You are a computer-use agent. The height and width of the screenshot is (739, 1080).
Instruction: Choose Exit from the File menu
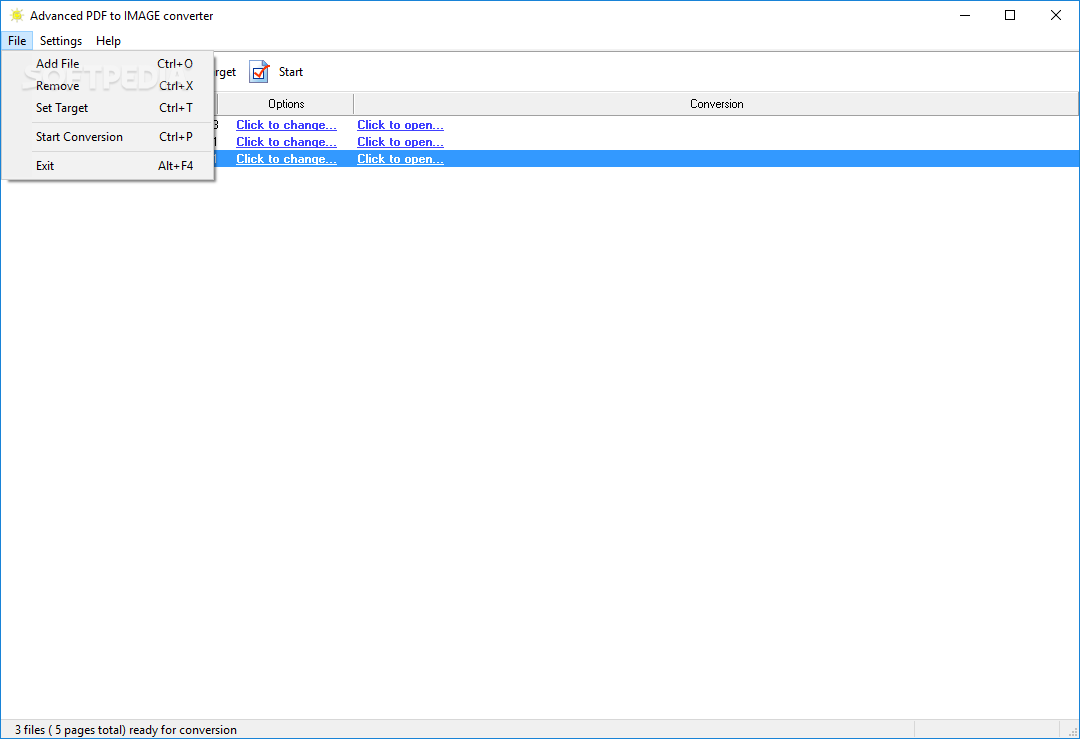pos(108,165)
